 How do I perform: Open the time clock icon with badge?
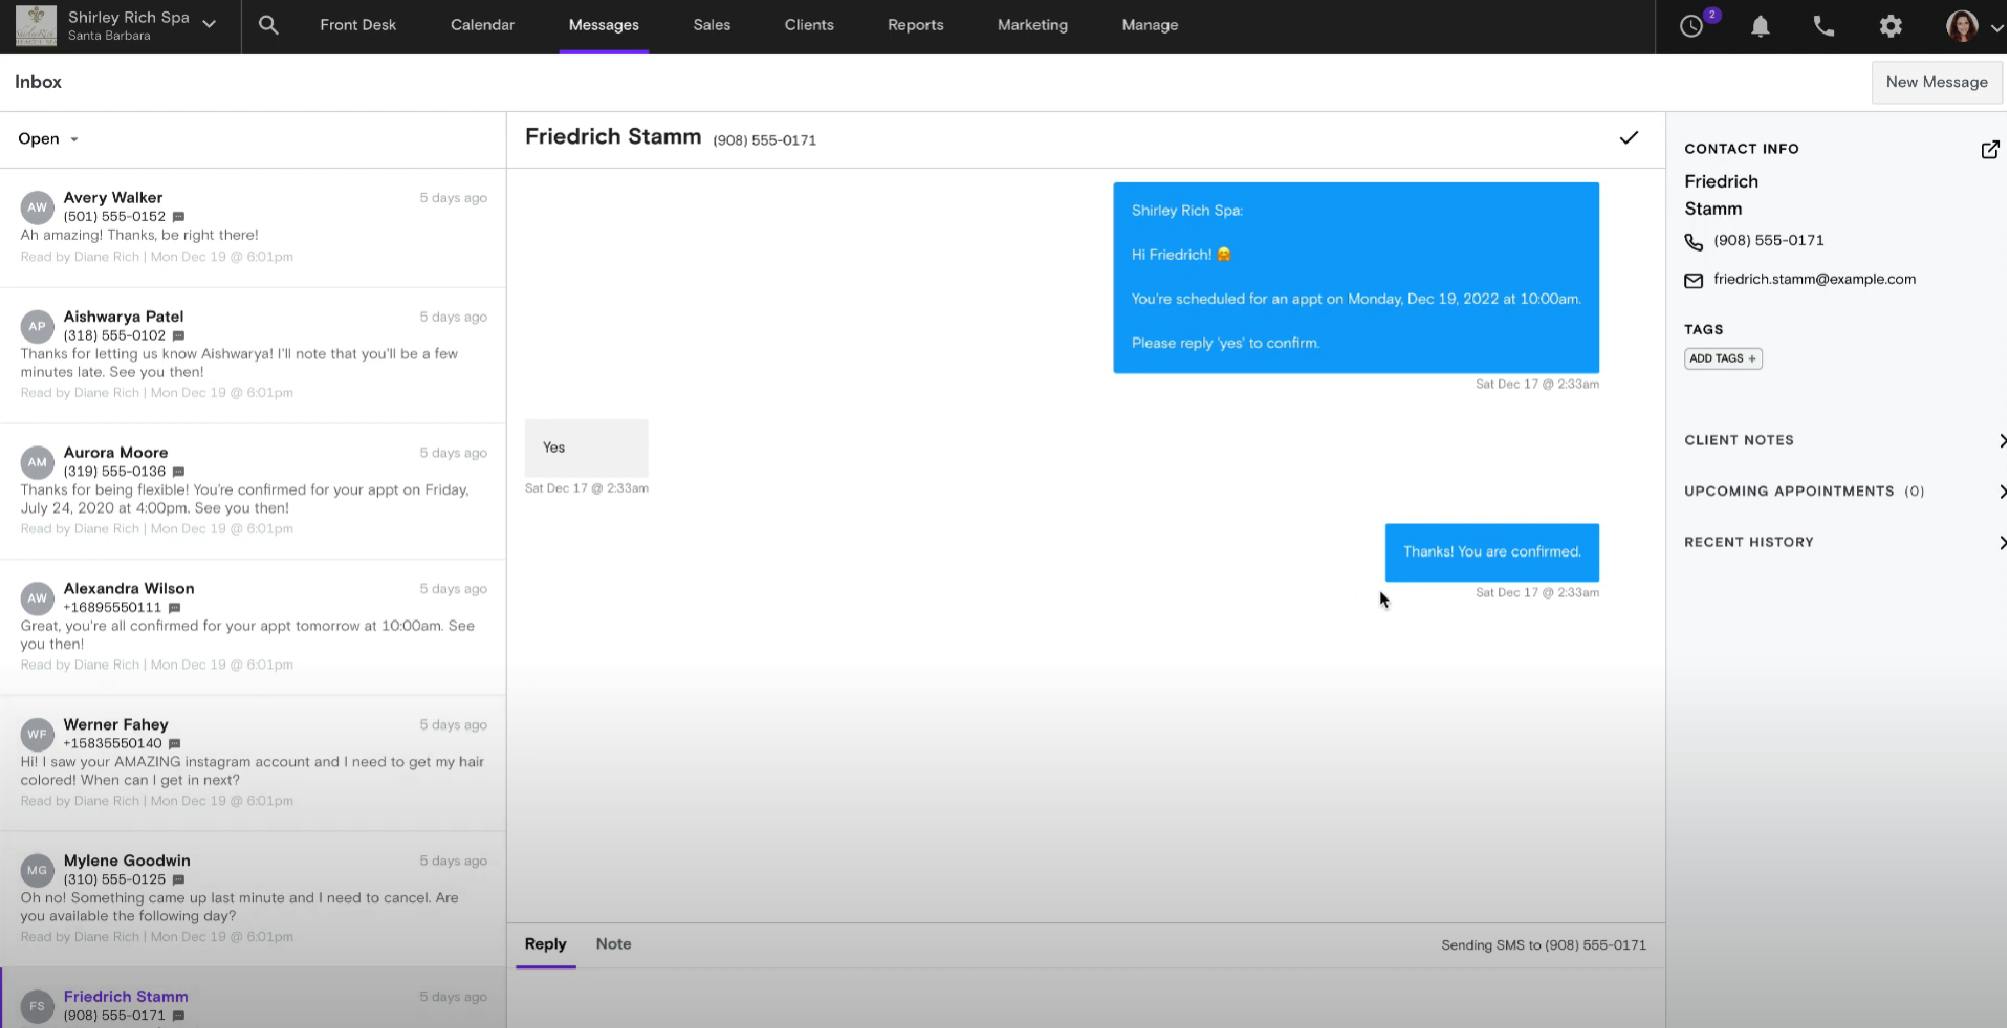point(1693,26)
